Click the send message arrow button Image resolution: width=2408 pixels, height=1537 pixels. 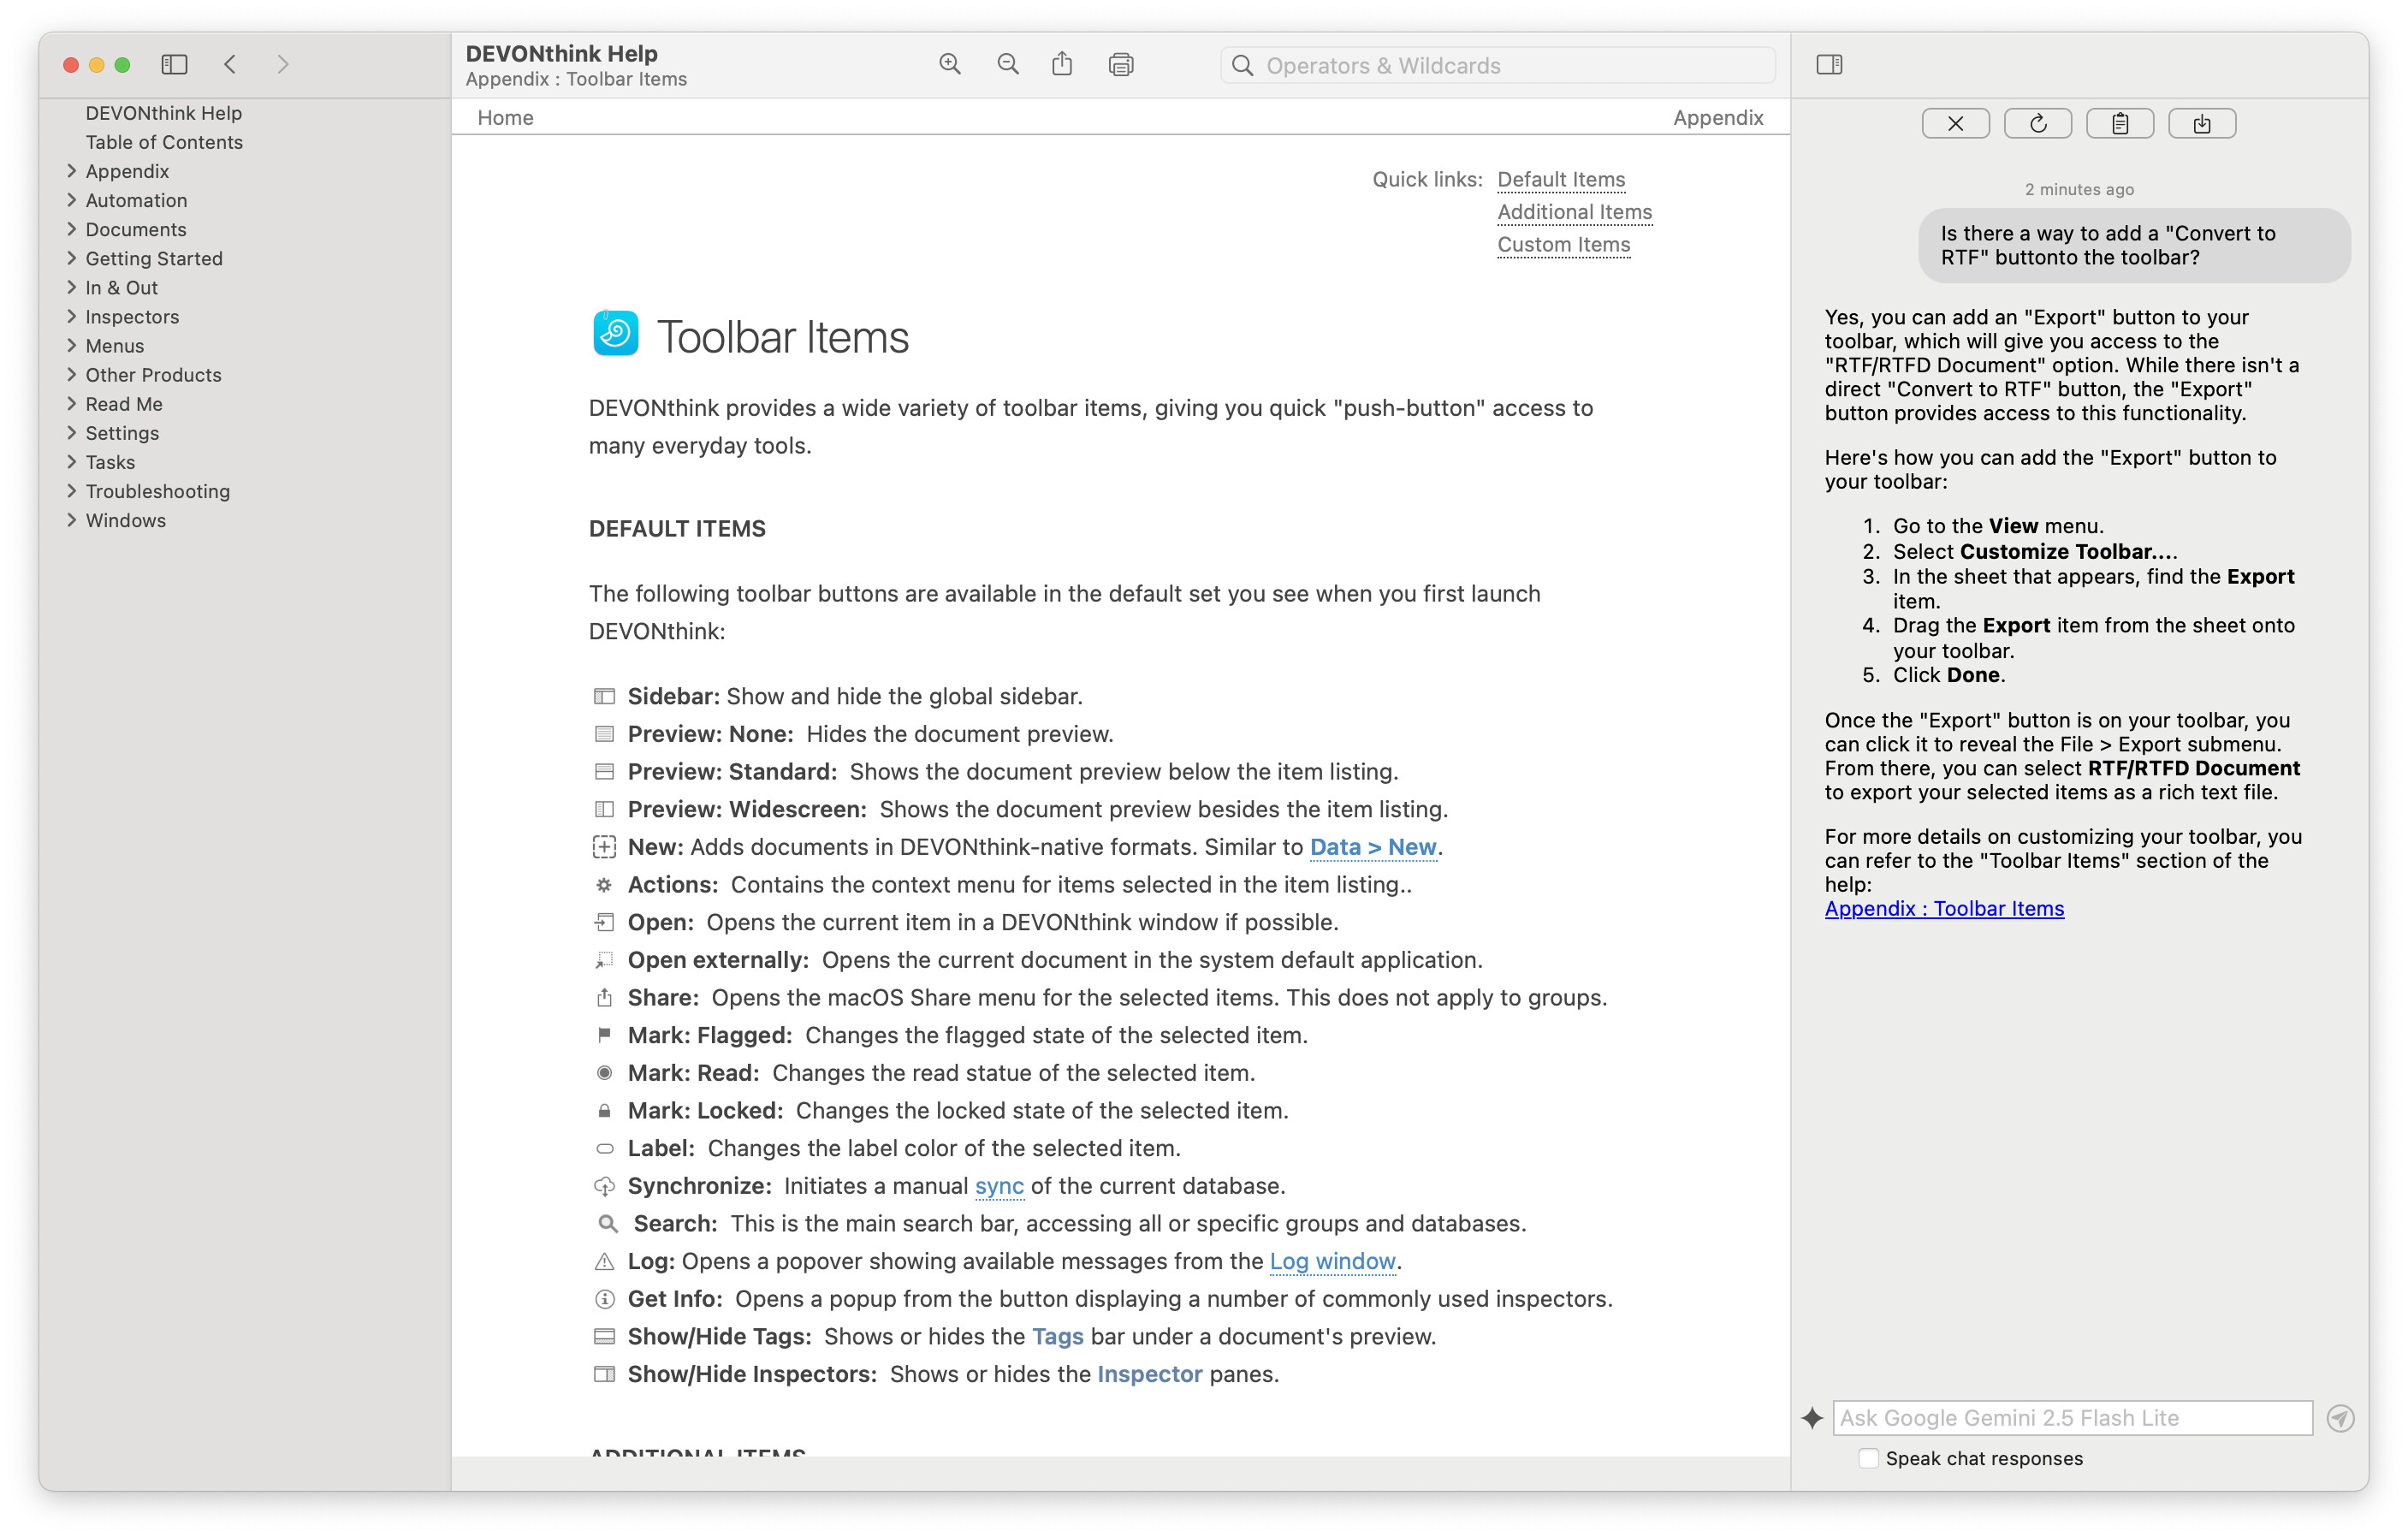click(2340, 1418)
